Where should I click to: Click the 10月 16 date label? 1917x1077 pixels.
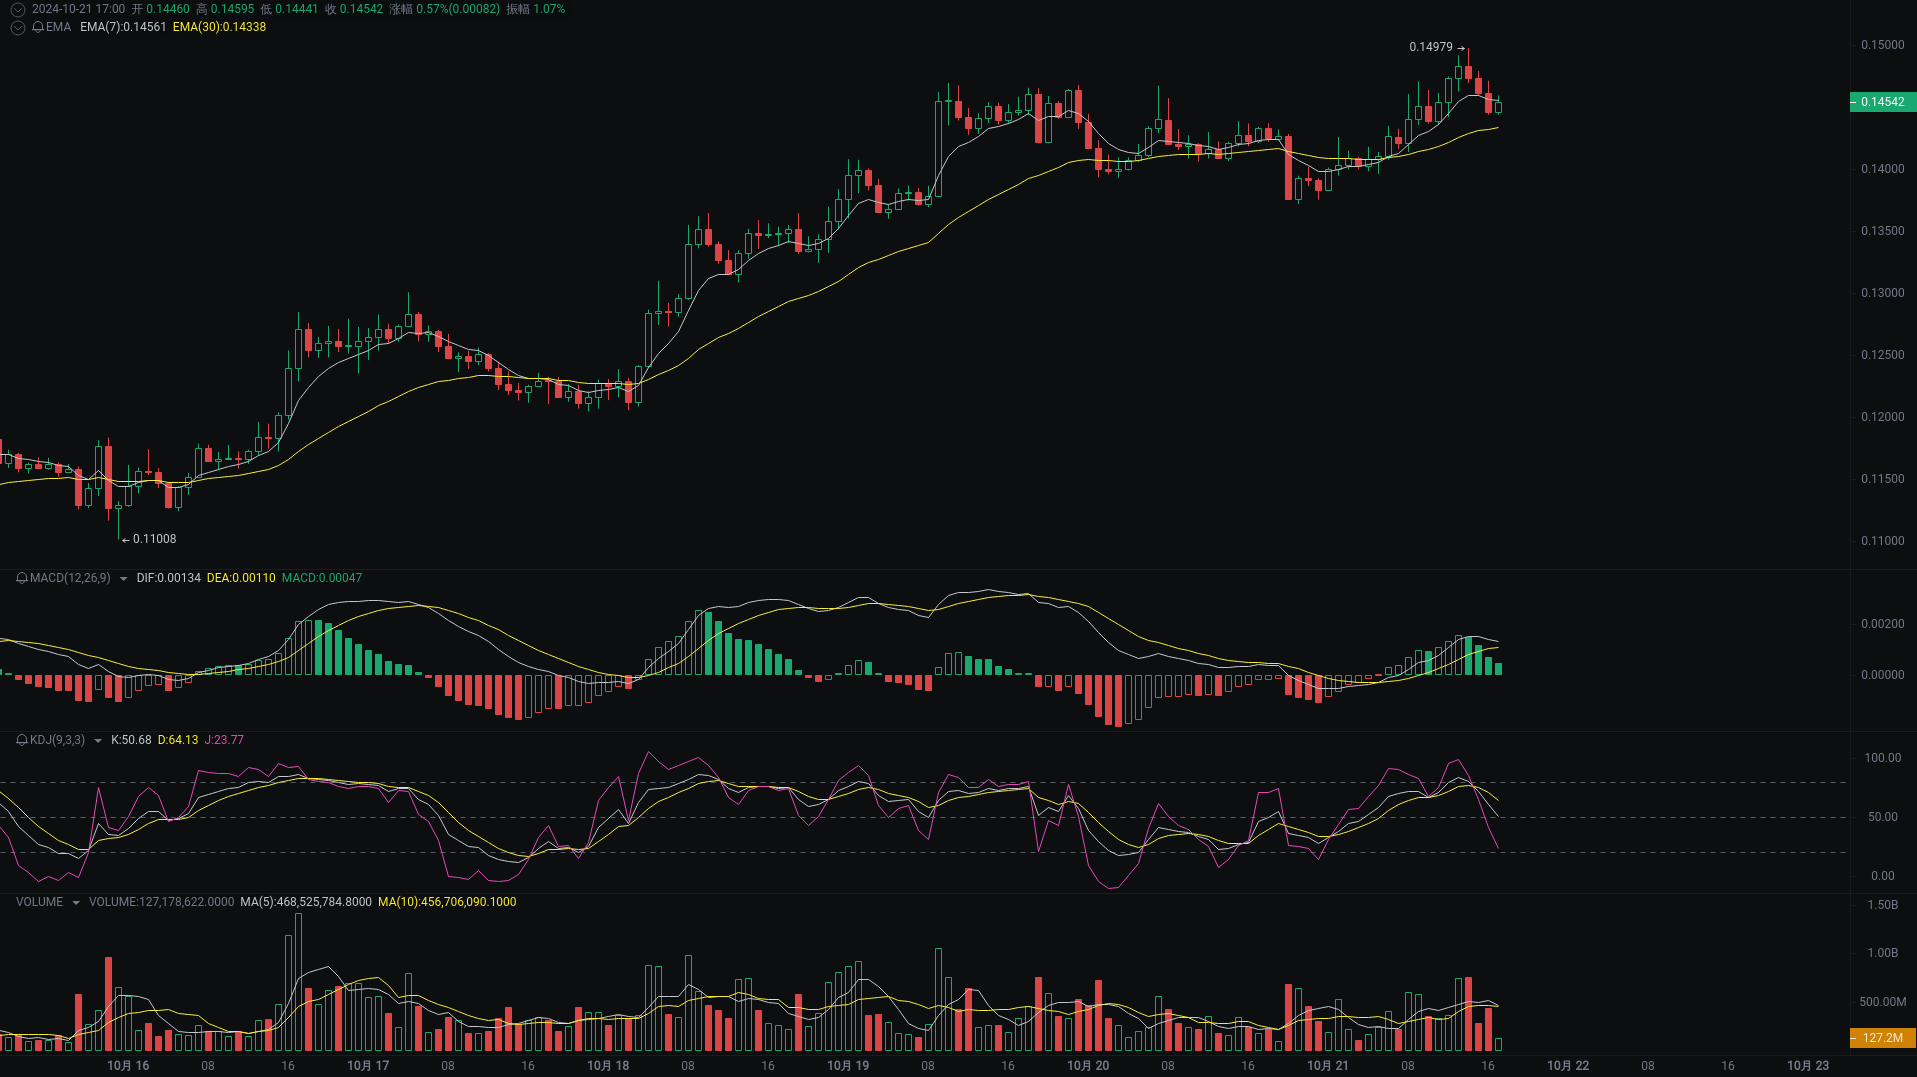[128, 1066]
